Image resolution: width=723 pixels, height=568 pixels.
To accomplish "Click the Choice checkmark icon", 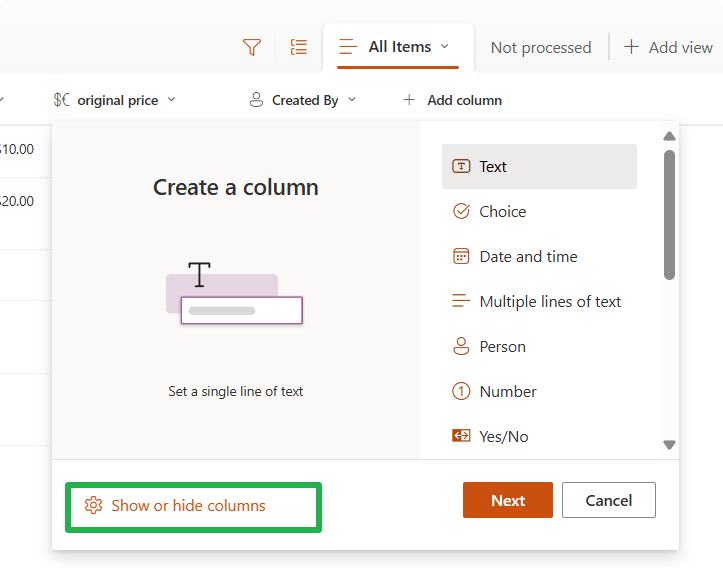I will (x=461, y=211).
